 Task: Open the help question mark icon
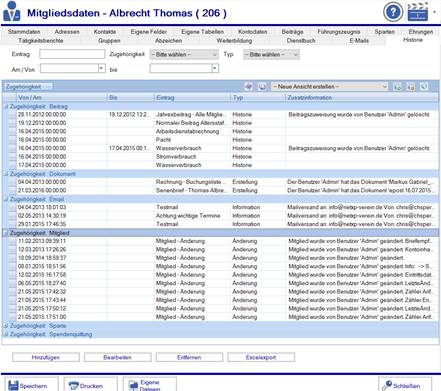tap(393, 12)
